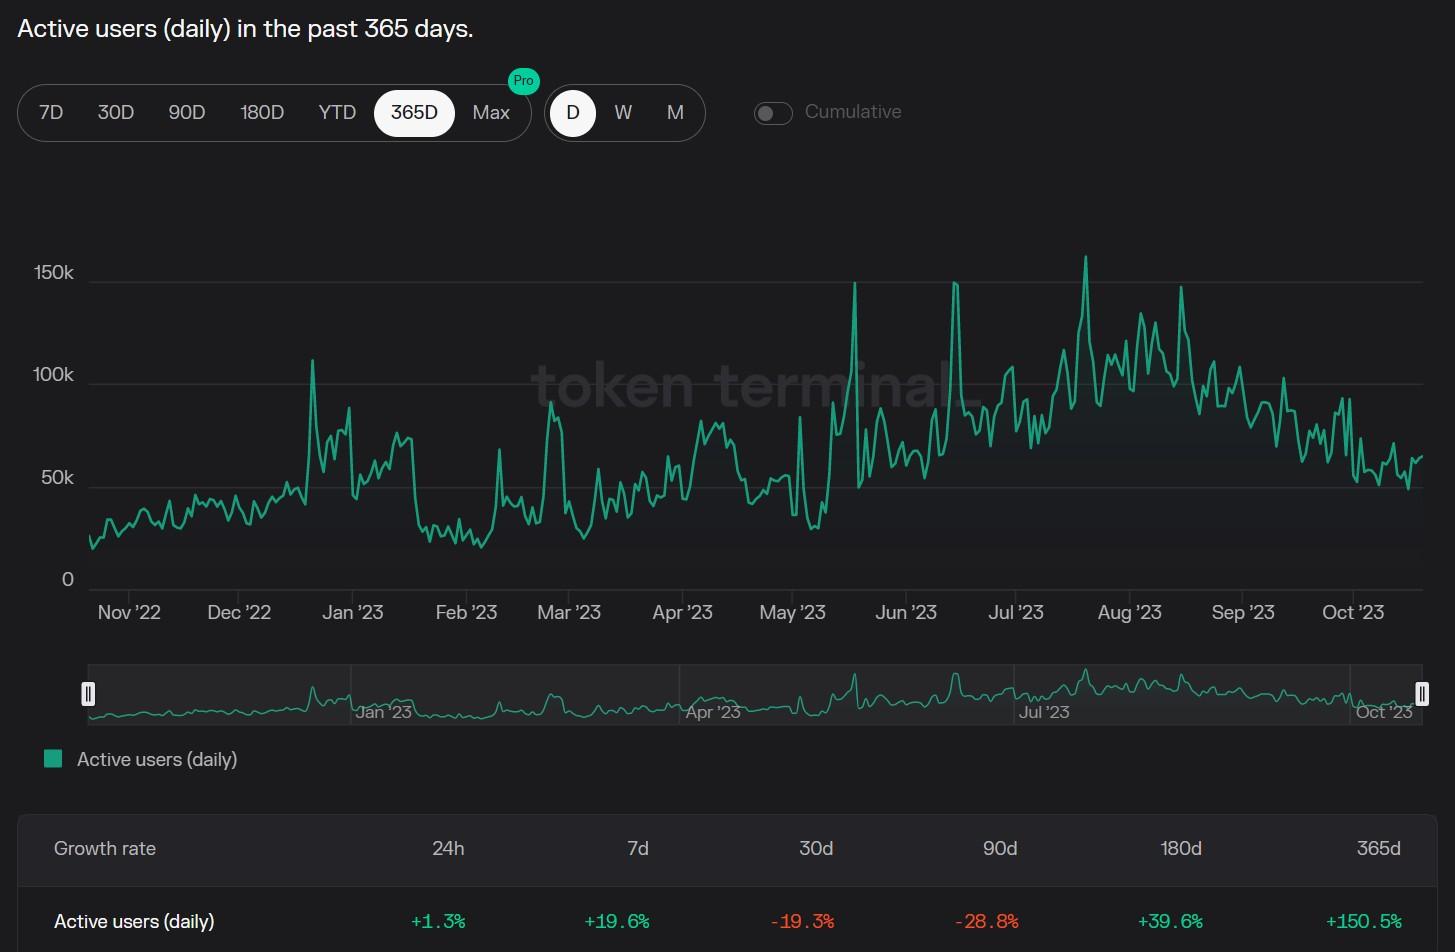
Task: Grab the left range slider handle
Action: (88, 693)
